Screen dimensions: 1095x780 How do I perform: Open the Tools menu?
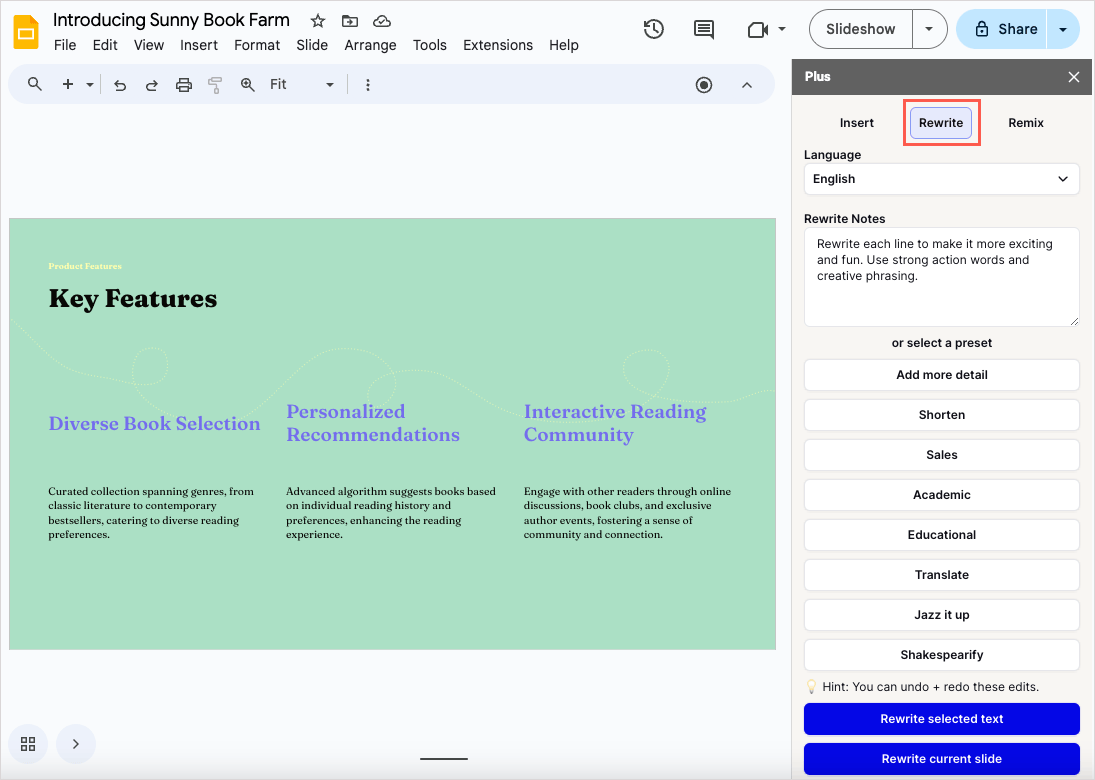tap(429, 45)
